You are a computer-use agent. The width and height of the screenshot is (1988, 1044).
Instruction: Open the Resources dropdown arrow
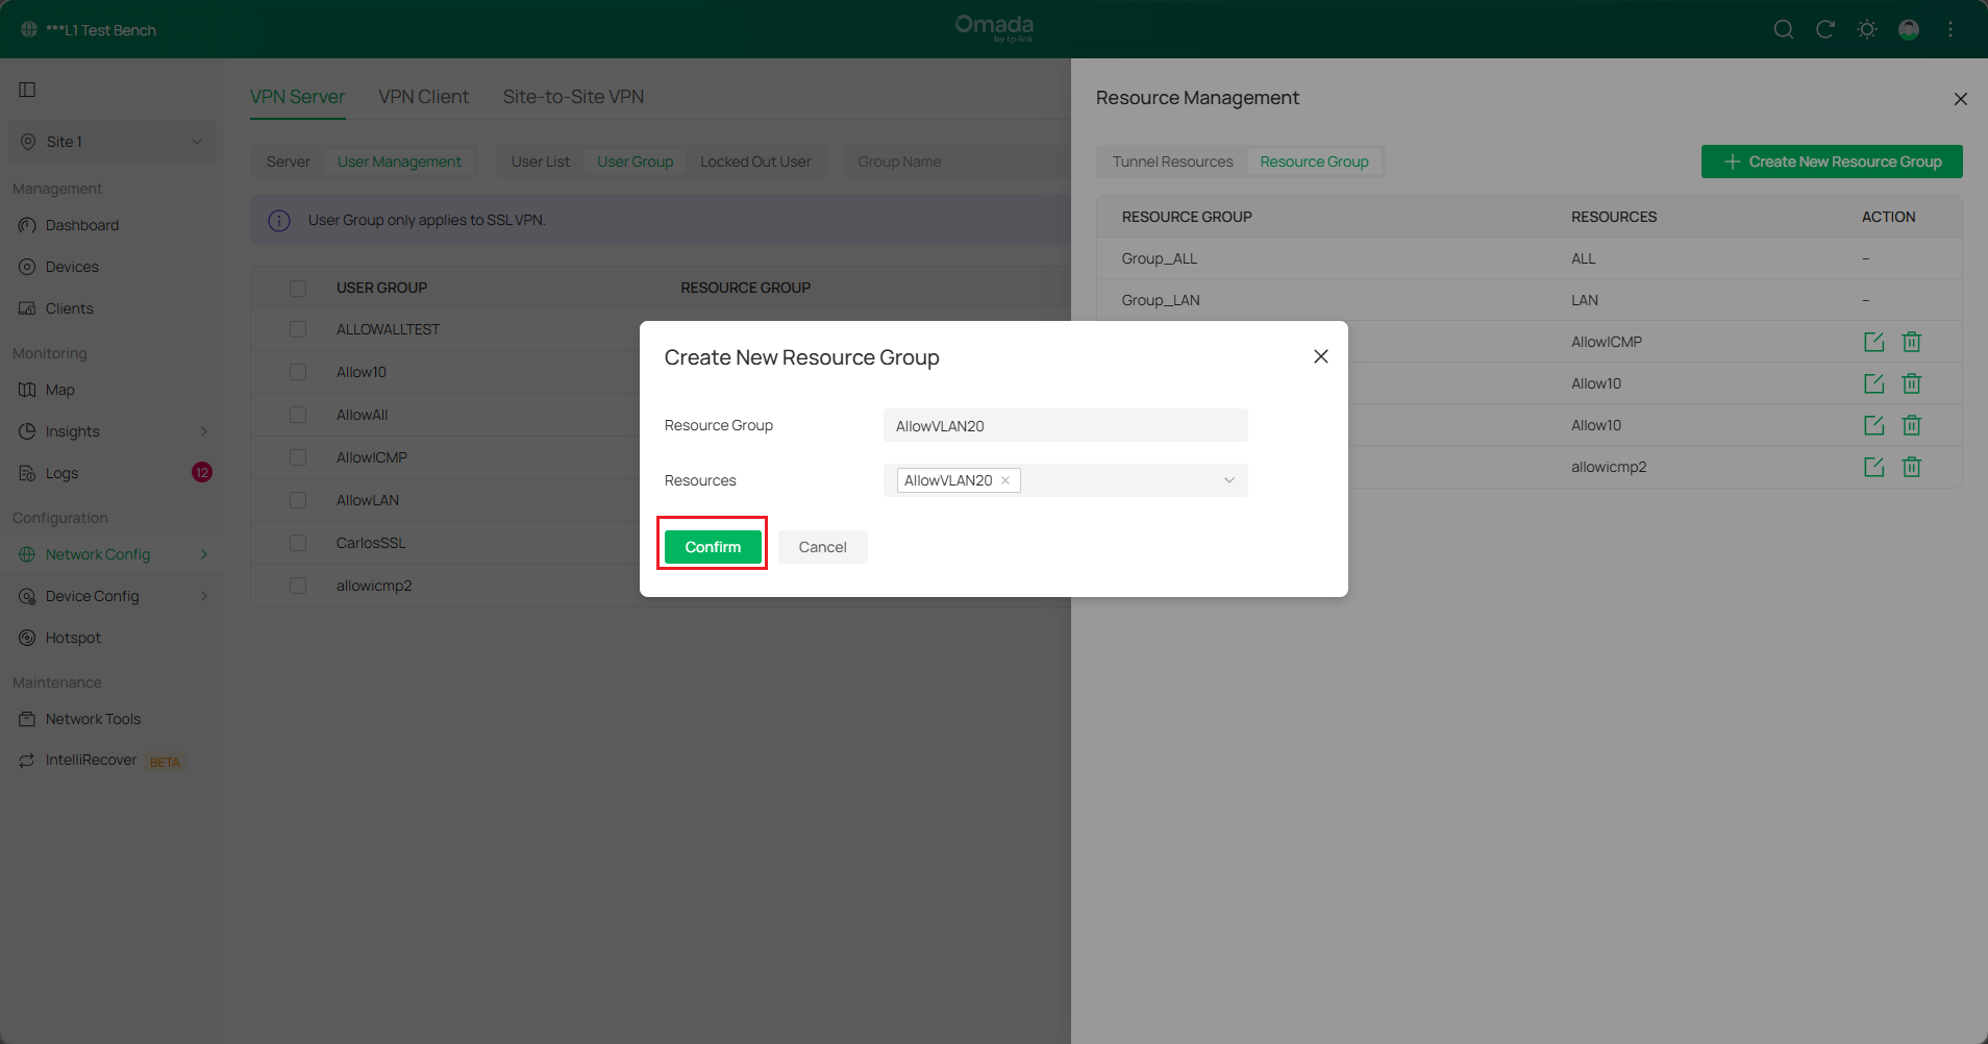point(1229,481)
